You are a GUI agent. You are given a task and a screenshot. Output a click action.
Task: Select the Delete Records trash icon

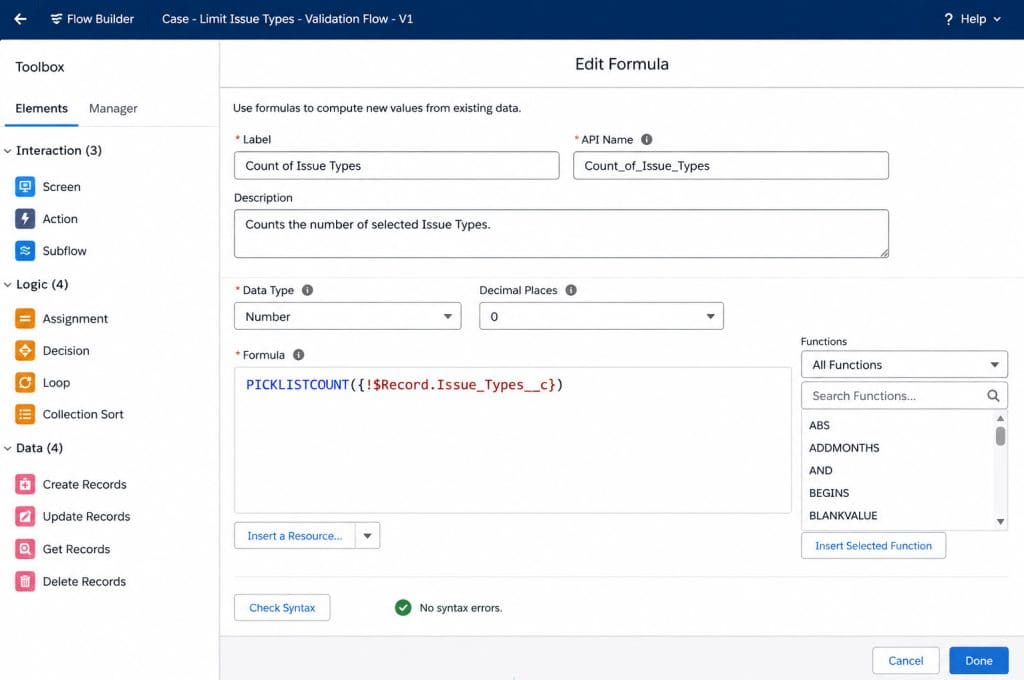[x=25, y=581]
